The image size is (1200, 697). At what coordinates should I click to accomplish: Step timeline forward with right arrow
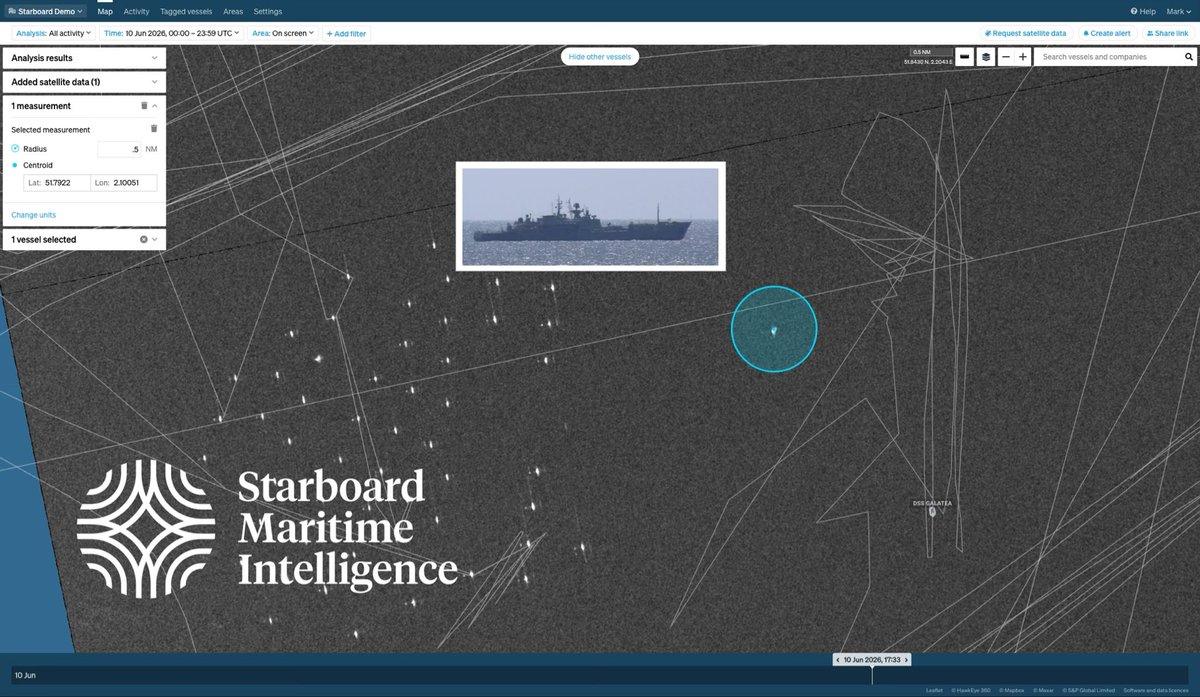click(x=906, y=660)
